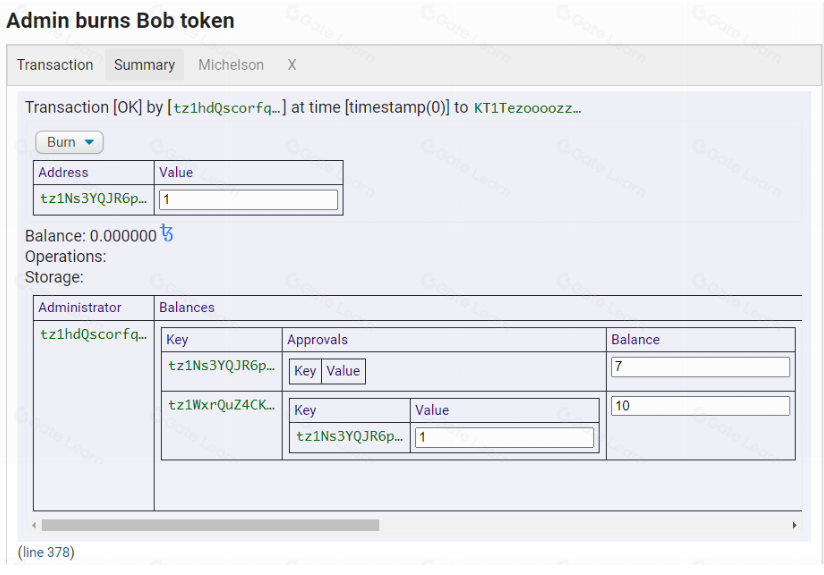The height and width of the screenshot is (575, 824).
Task: Click tz1Ns3YQJR6p key in nested approvals table
Action: coord(349,436)
